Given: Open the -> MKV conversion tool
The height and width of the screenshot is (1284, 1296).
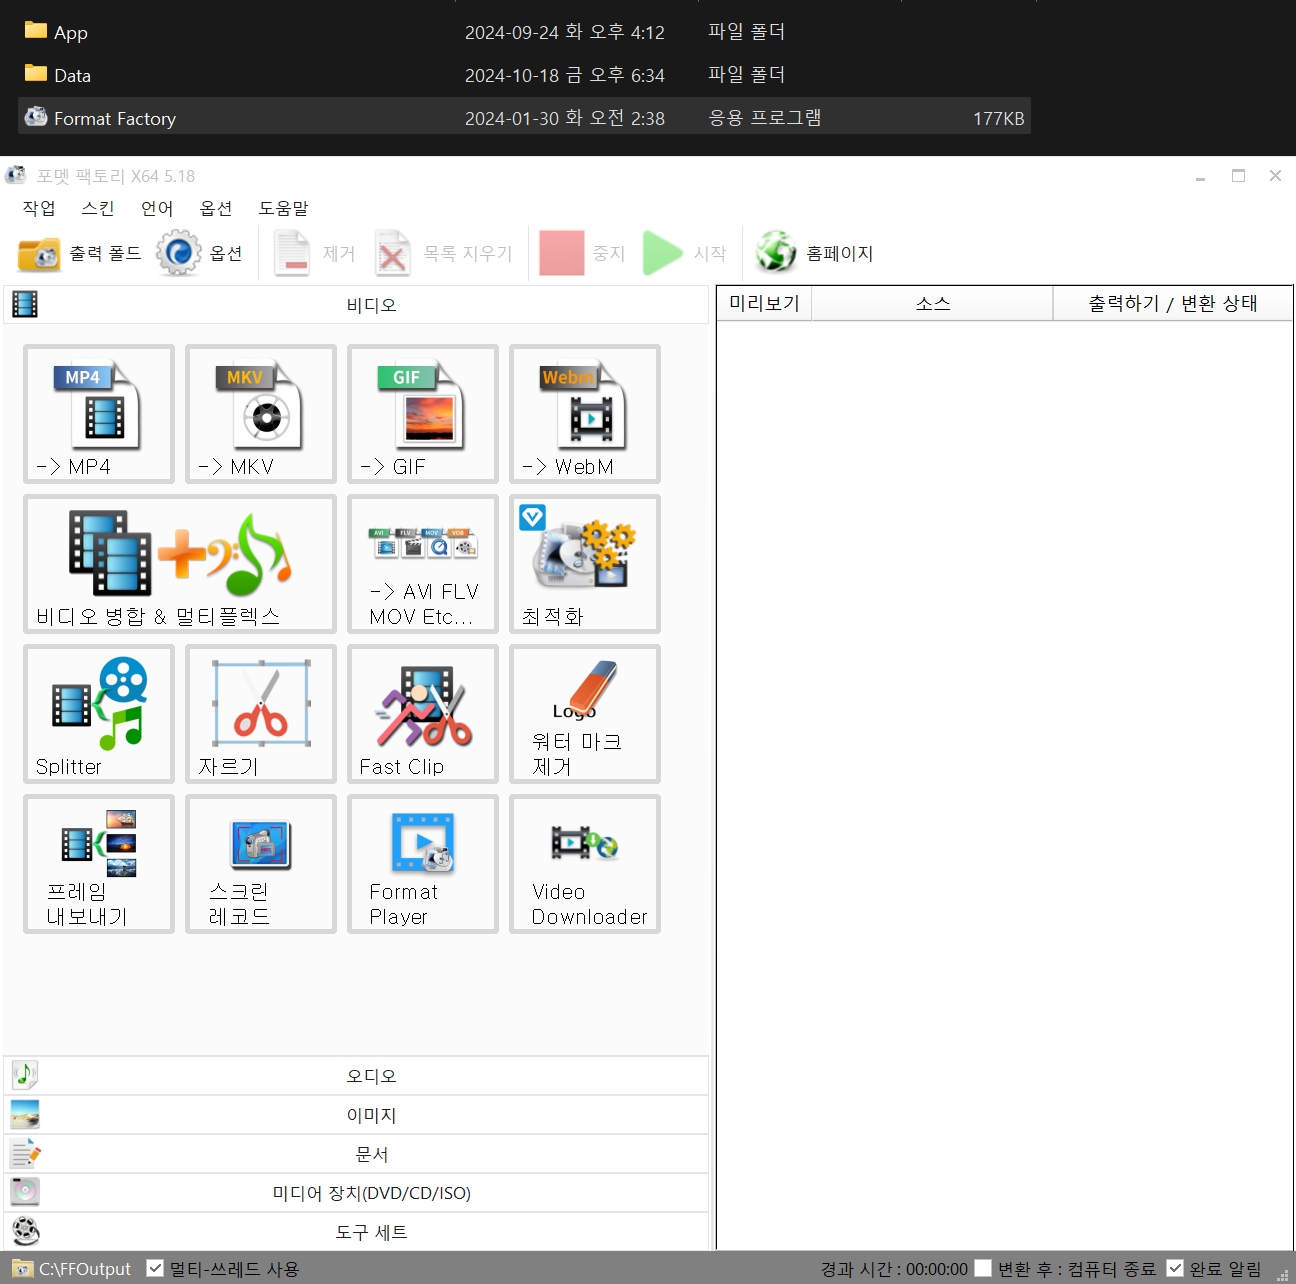Looking at the screenshot, I should click(x=261, y=414).
